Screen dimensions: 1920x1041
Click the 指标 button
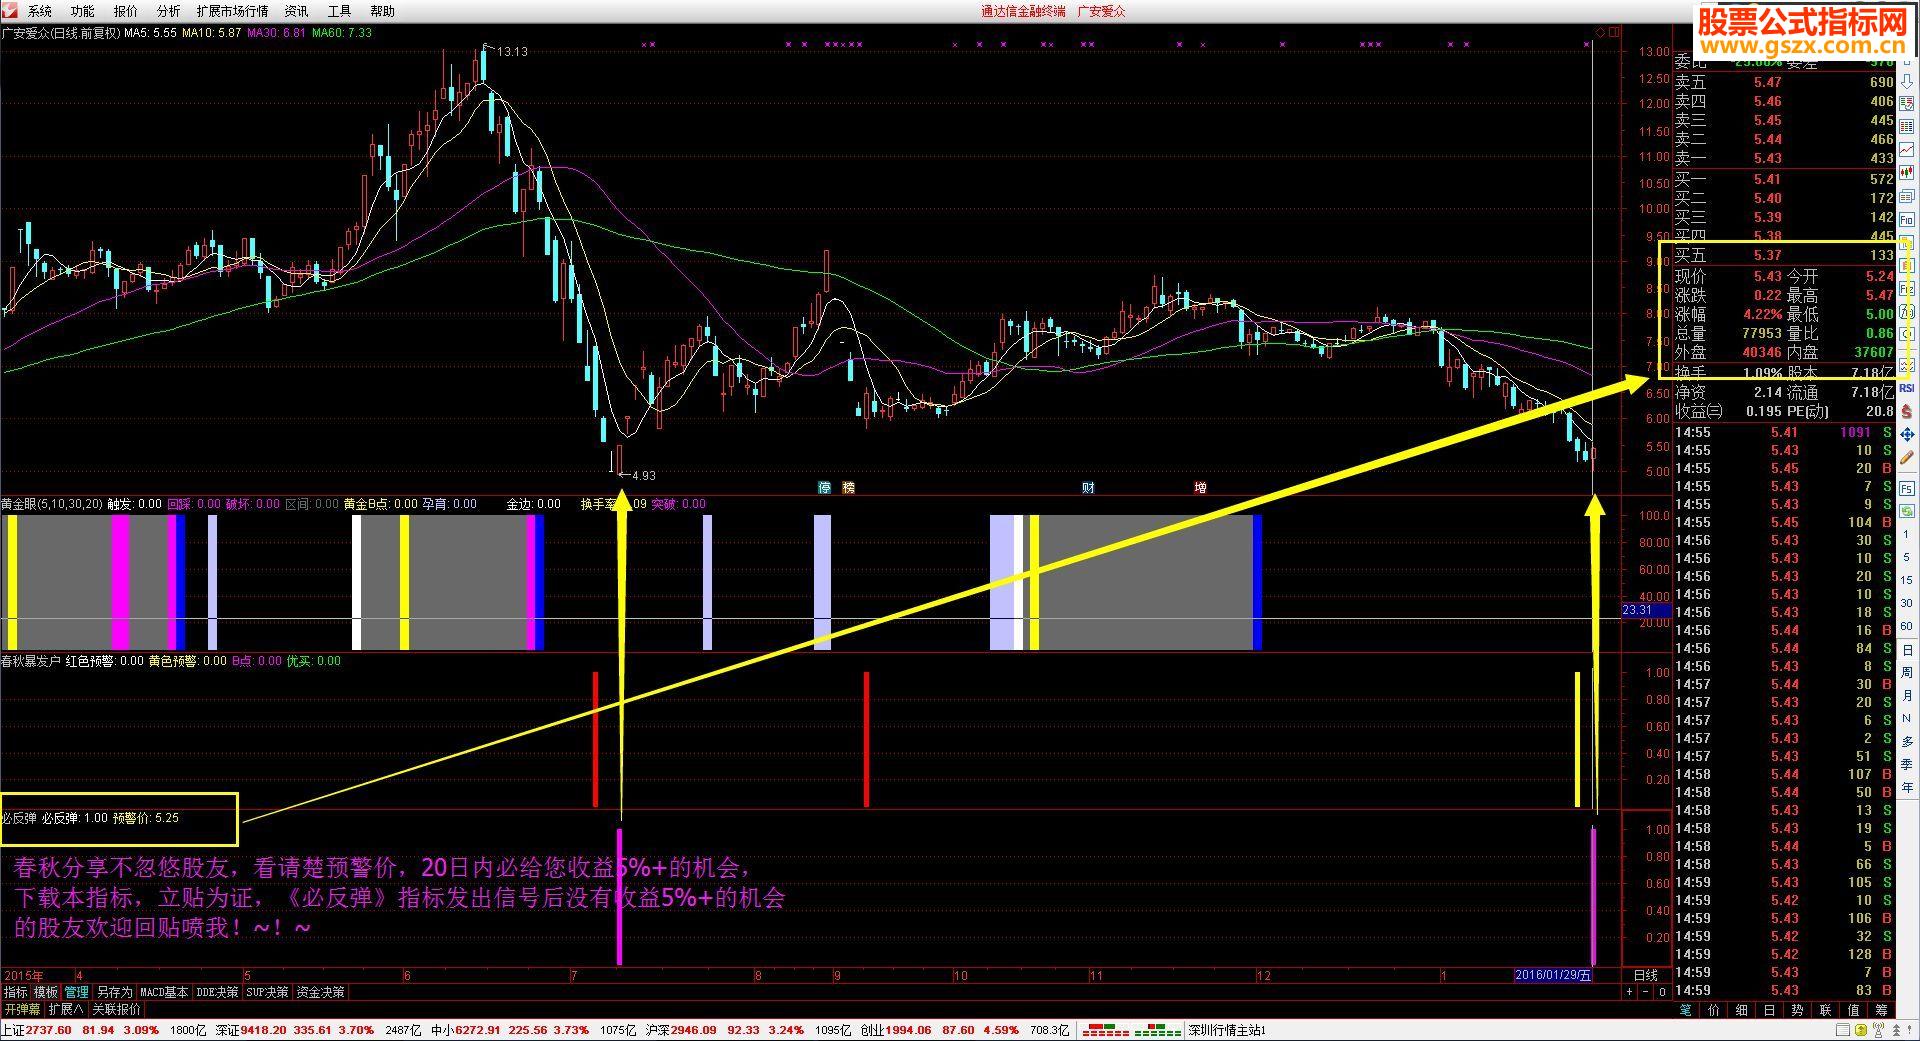pyautogui.click(x=15, y=992)
